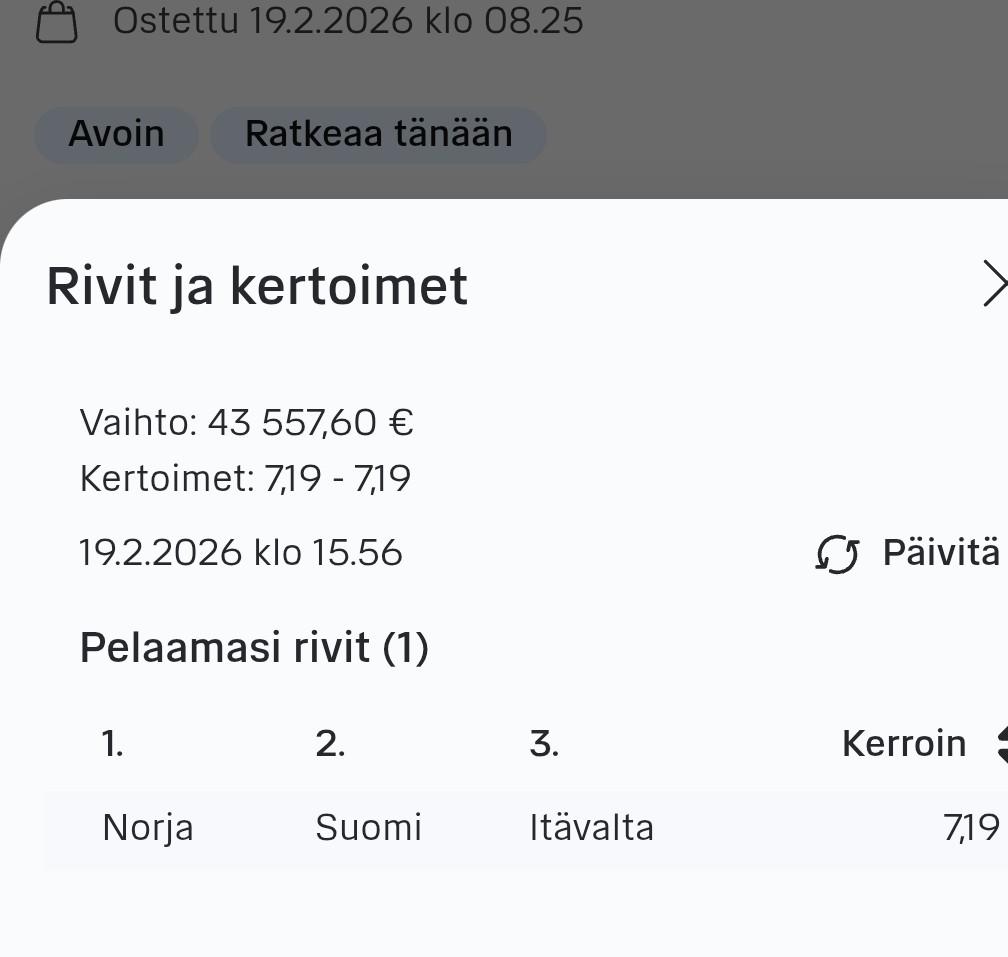This screenshot has height=957, width=1008.
Task: Select the Avoin status chip
Action: click(x=116, y=134)
